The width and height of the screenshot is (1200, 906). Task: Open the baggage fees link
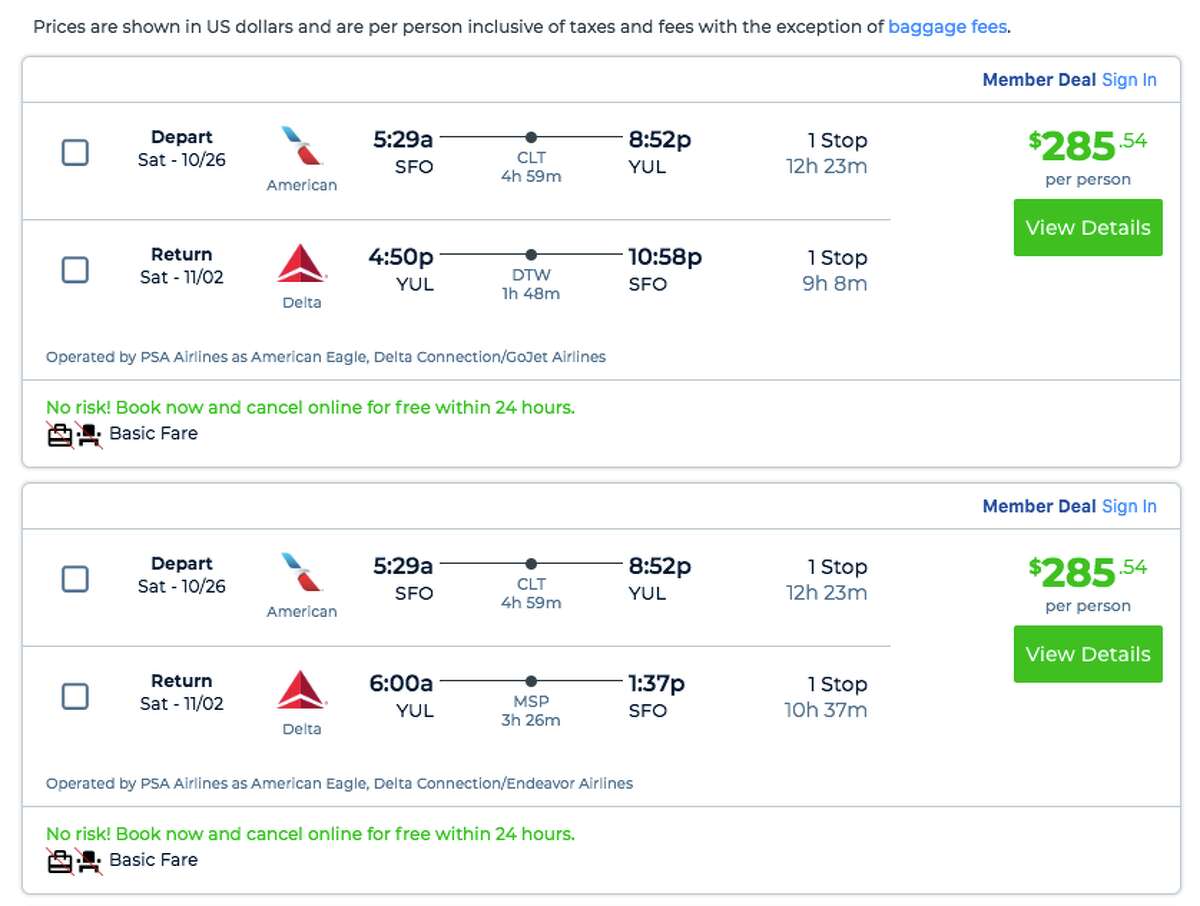(x=946, y=27)
